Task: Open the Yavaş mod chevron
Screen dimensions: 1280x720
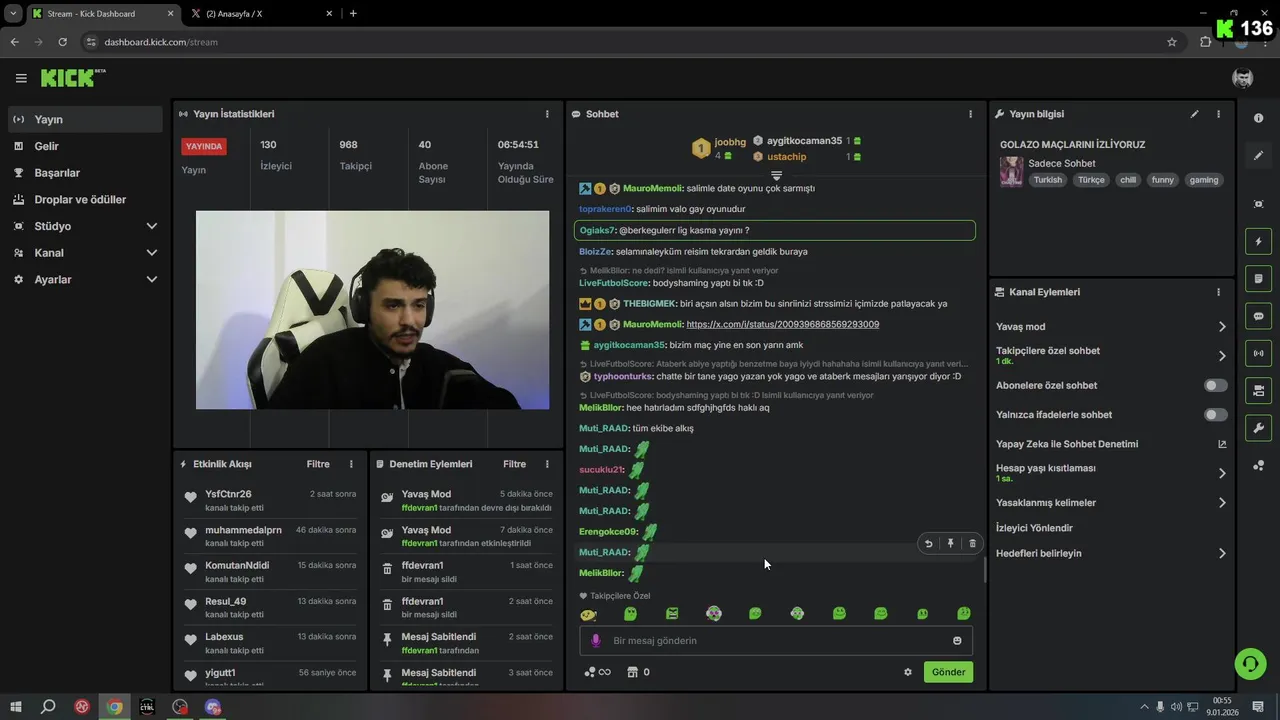Action: [1222, 327]
